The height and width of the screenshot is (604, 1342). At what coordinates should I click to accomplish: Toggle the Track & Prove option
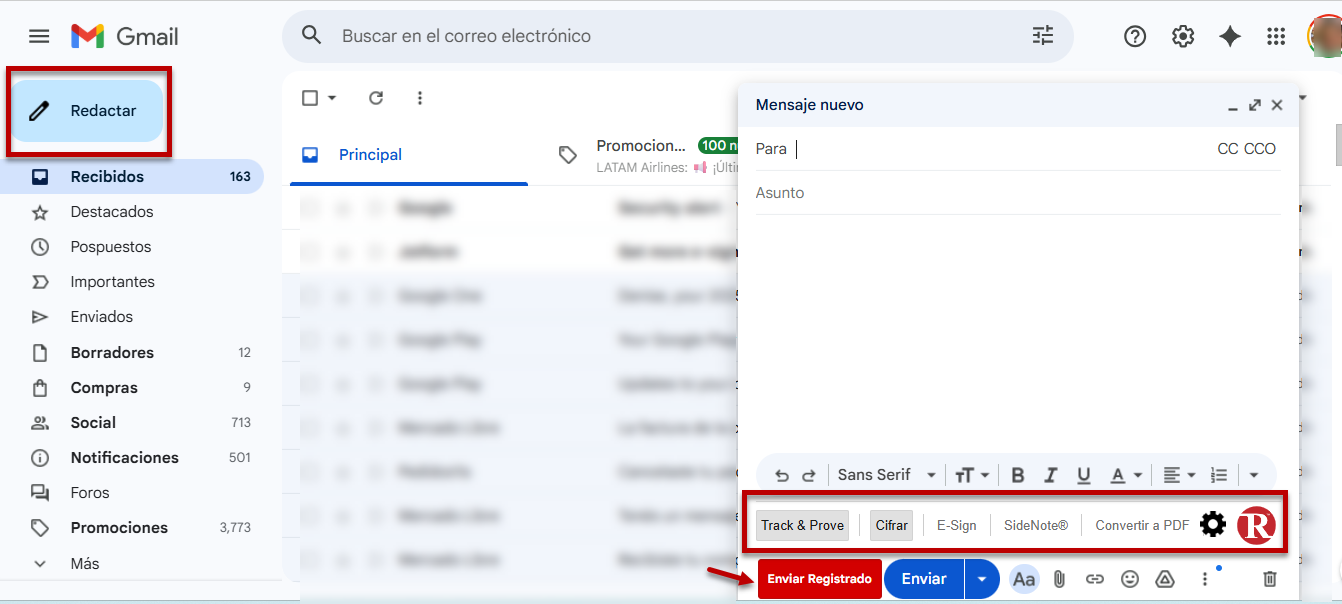(802, 525)
